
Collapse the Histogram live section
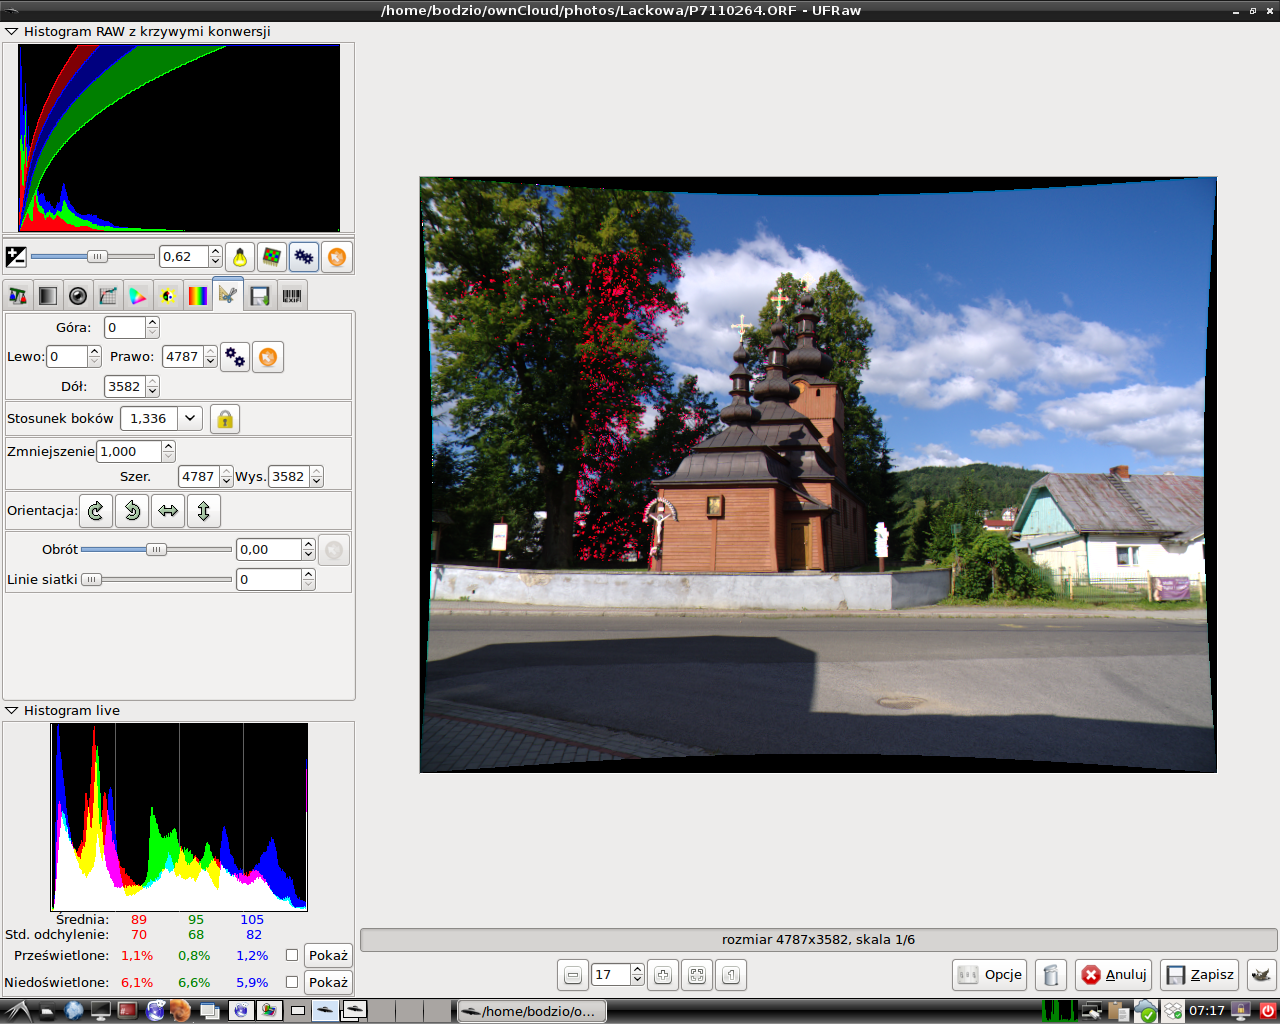12,711
